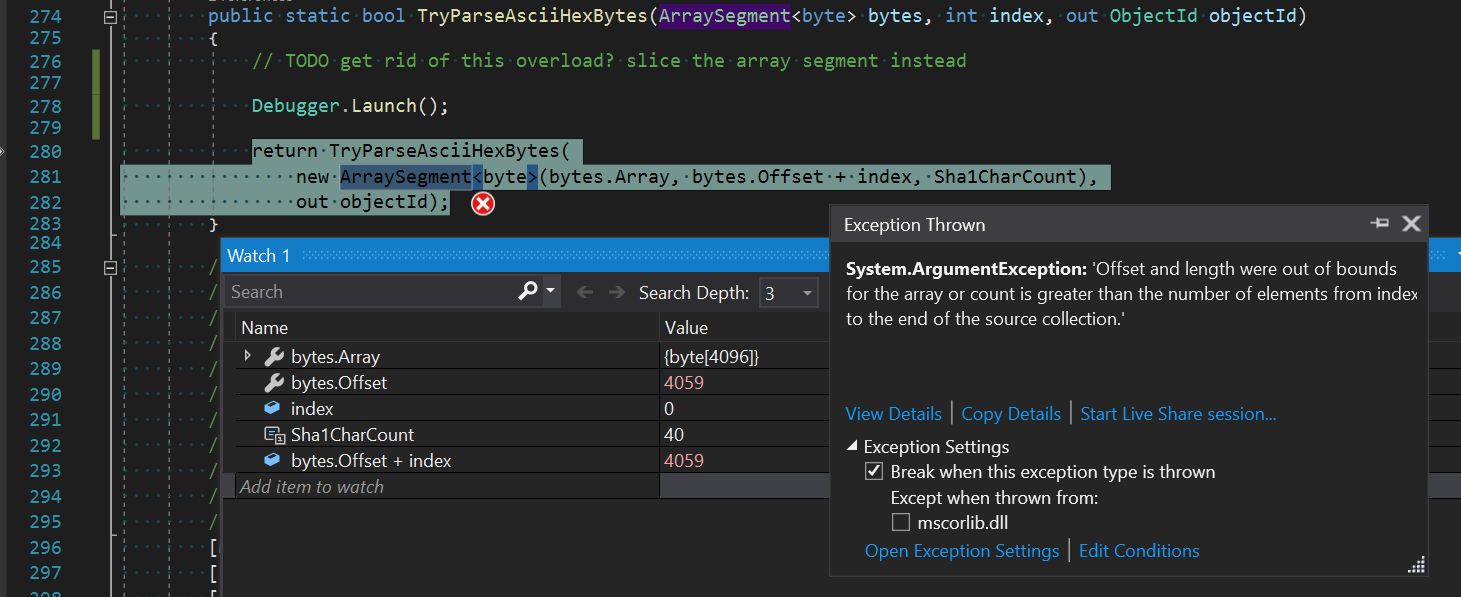
Task: Click the View Details link
Action: 893,413
